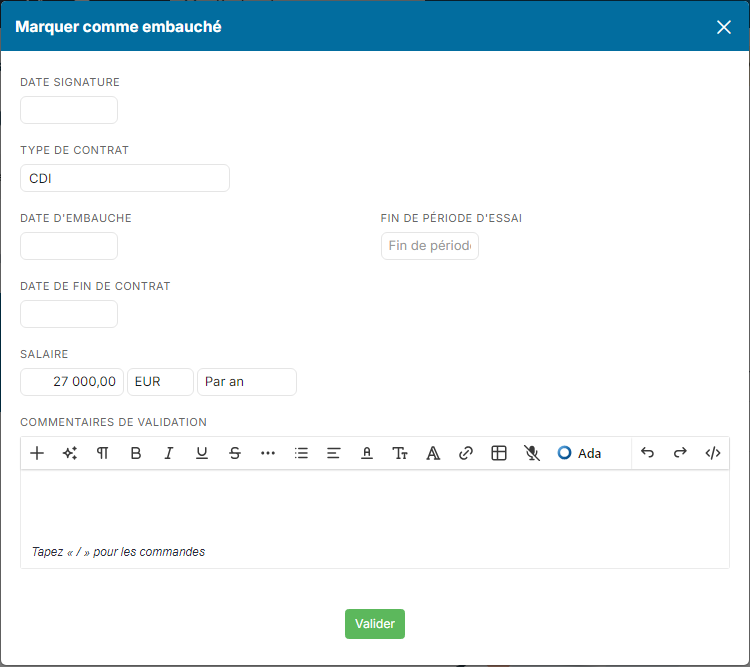Insert a link with the chain icon
The height and width of the screenshot is (667, 750).
466,453
